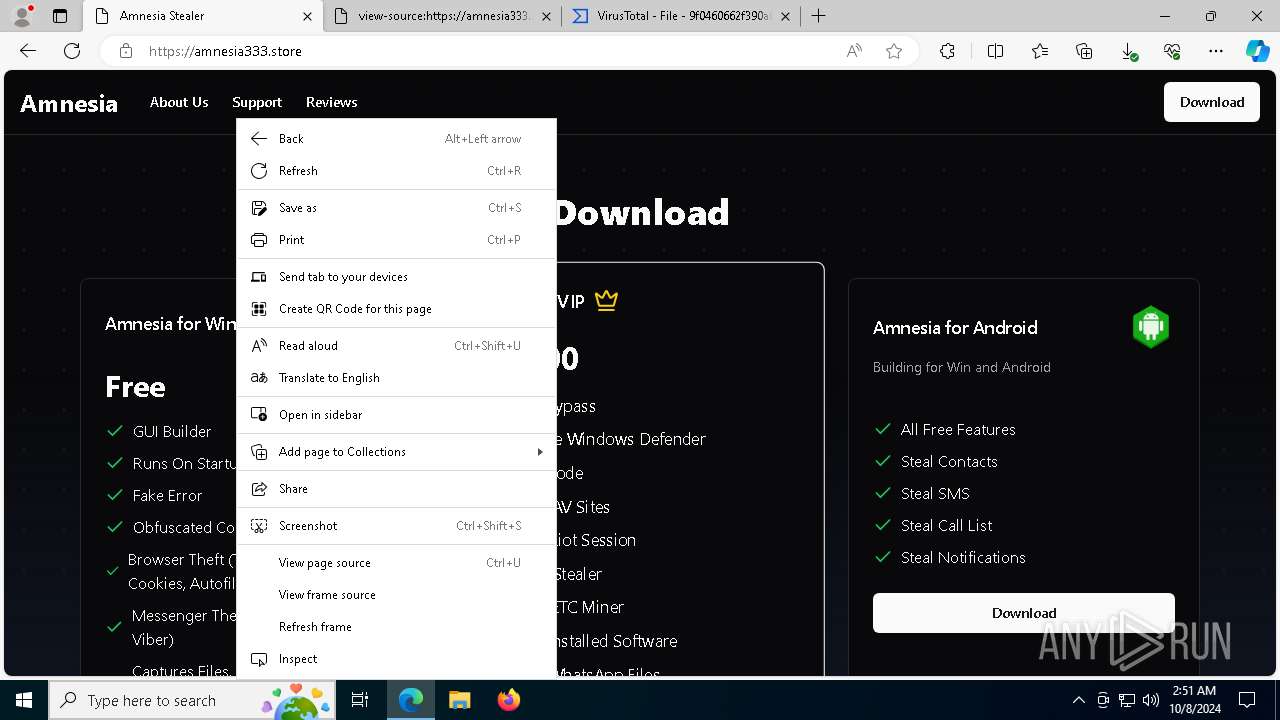Close the VirusTotal tab

click(x=786, y=16)
